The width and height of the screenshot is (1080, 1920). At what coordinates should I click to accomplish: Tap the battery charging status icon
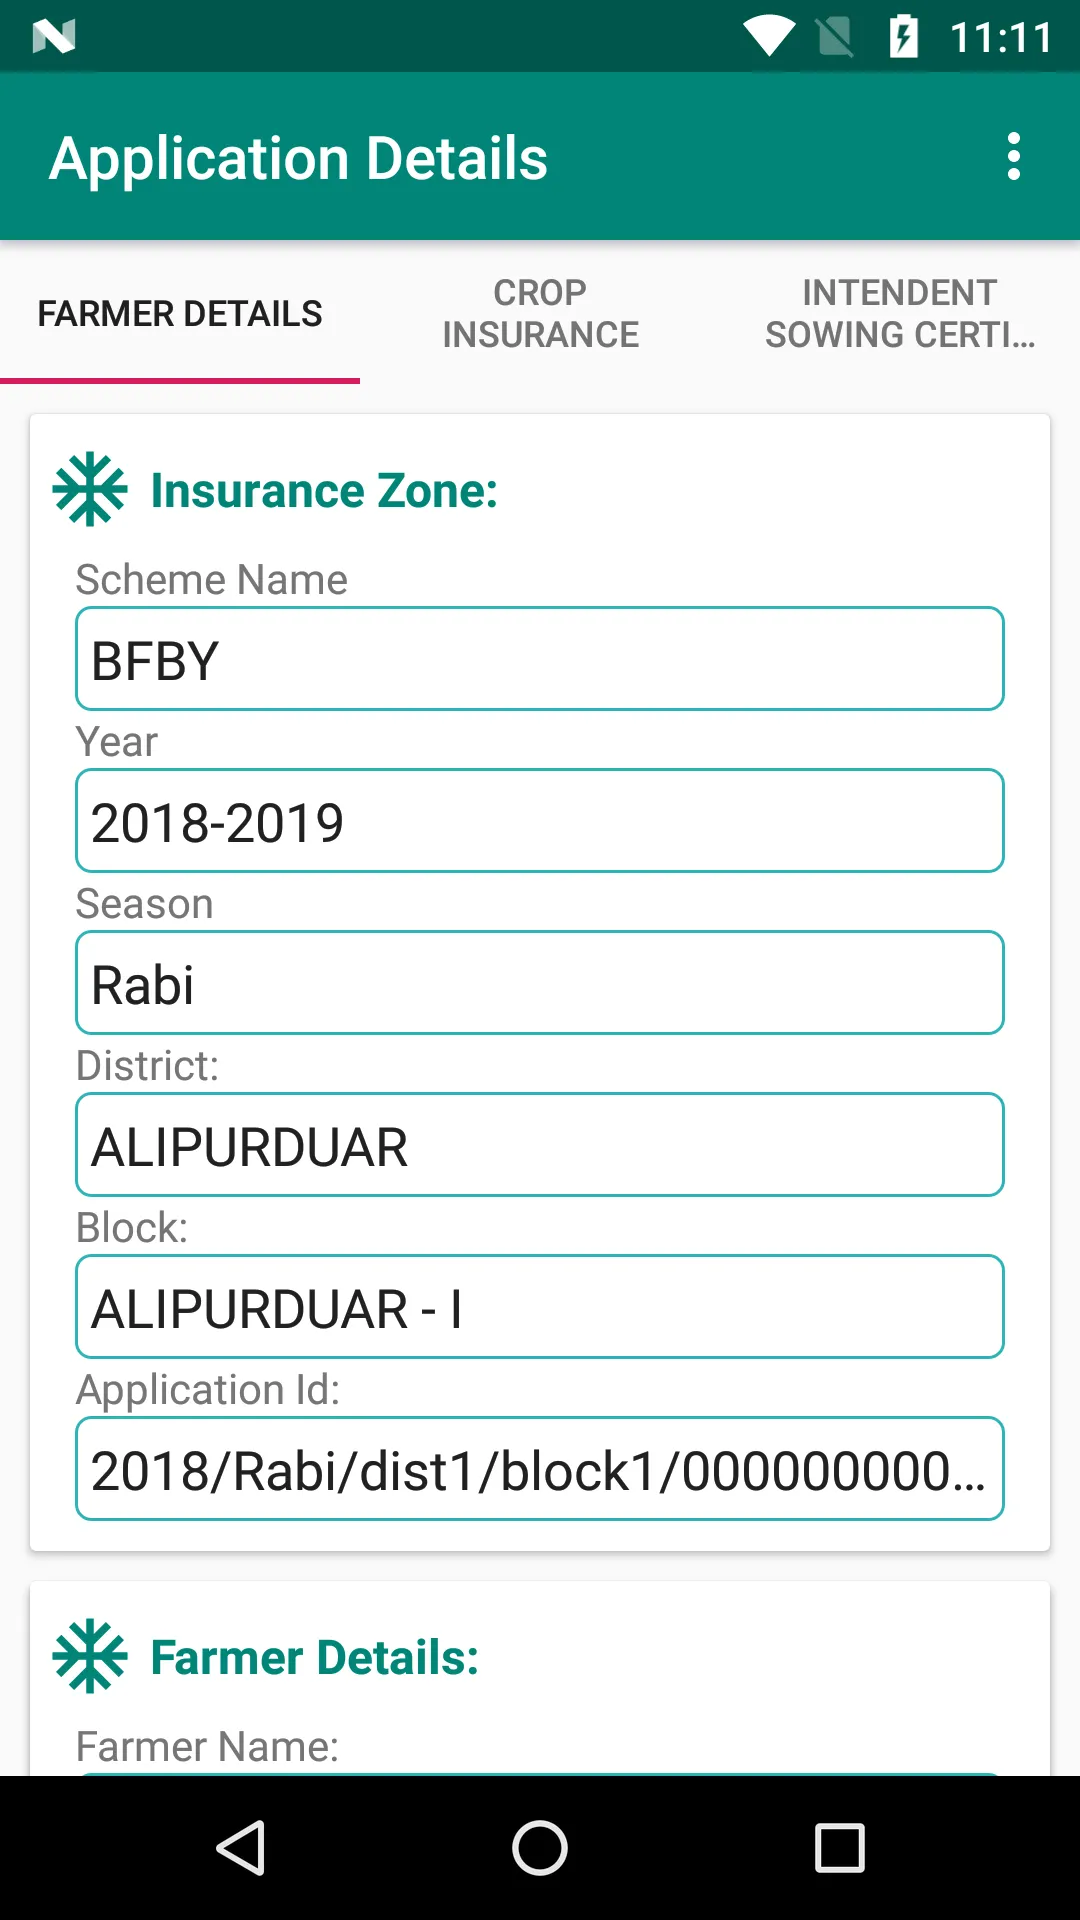(x=903, y=38)
